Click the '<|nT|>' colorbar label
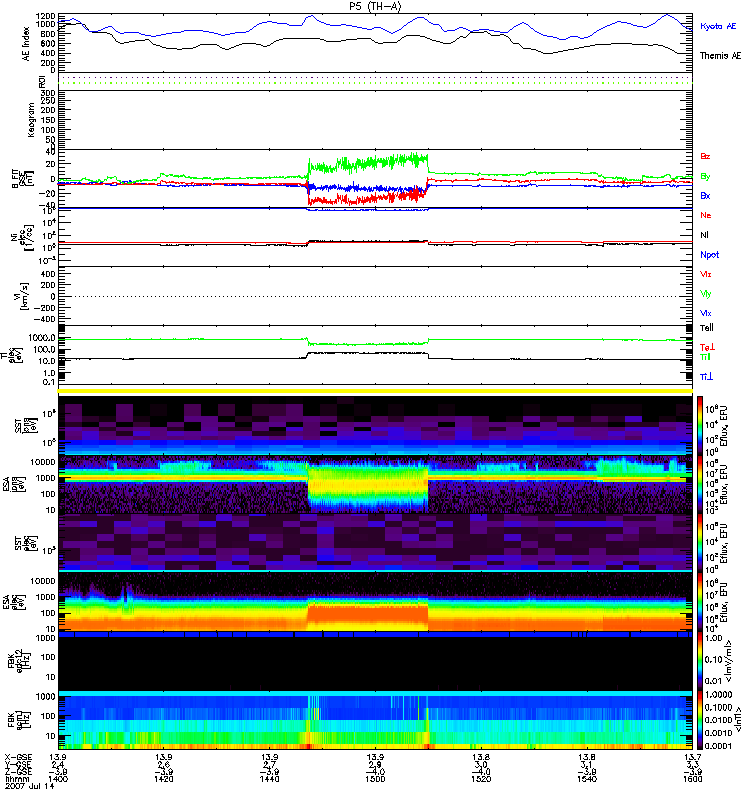 (738, 721)
